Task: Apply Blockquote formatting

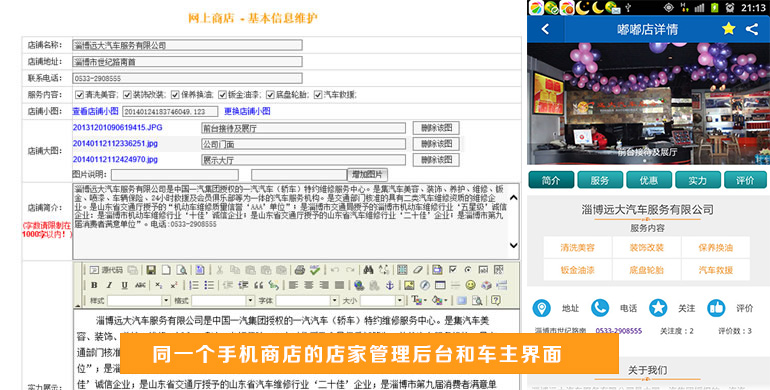Action: click(x=259, y=285)
